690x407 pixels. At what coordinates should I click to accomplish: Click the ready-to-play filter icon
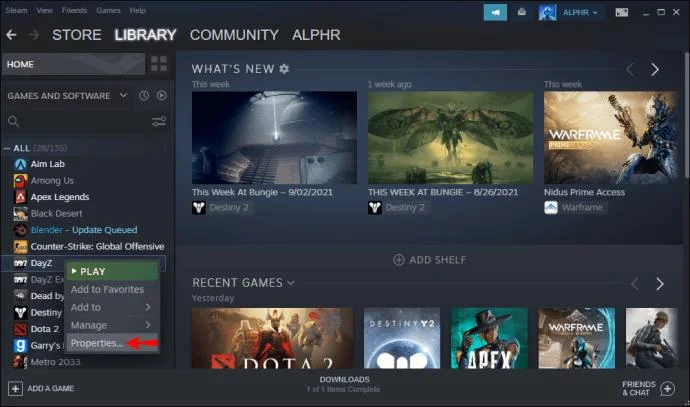[x=161, y=95]
